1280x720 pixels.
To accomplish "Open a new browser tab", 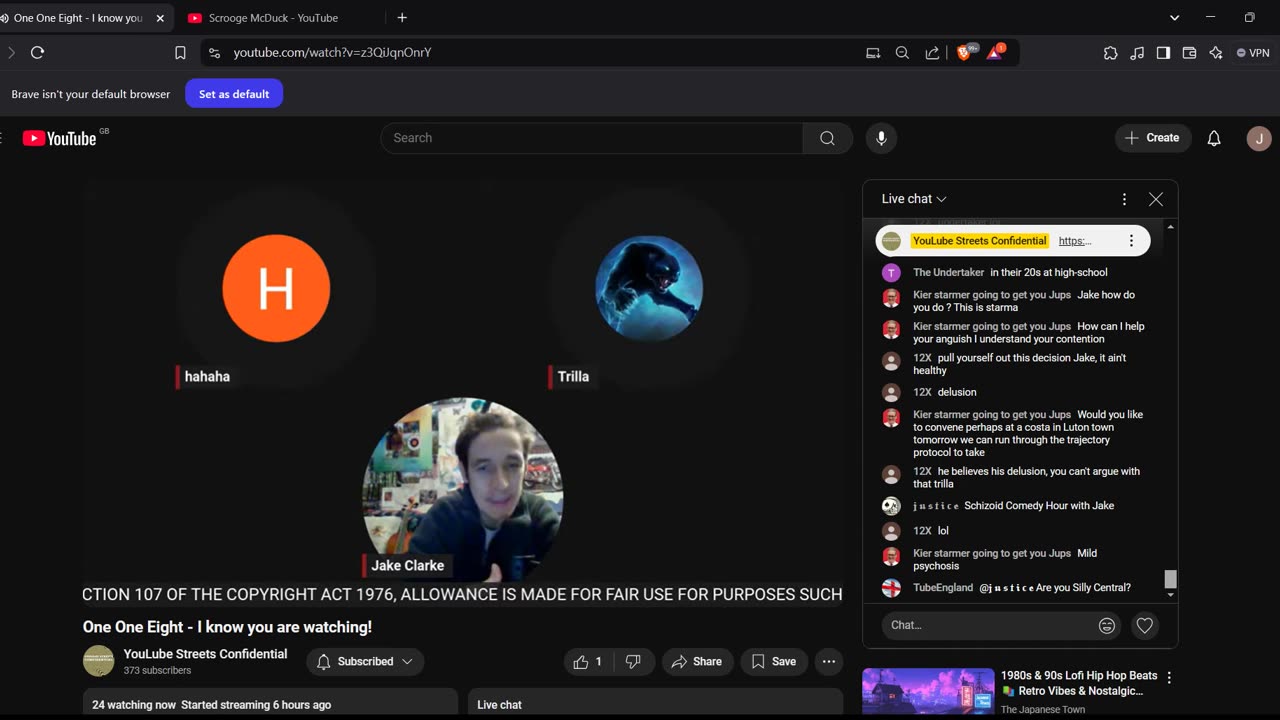I will (402, 18).
